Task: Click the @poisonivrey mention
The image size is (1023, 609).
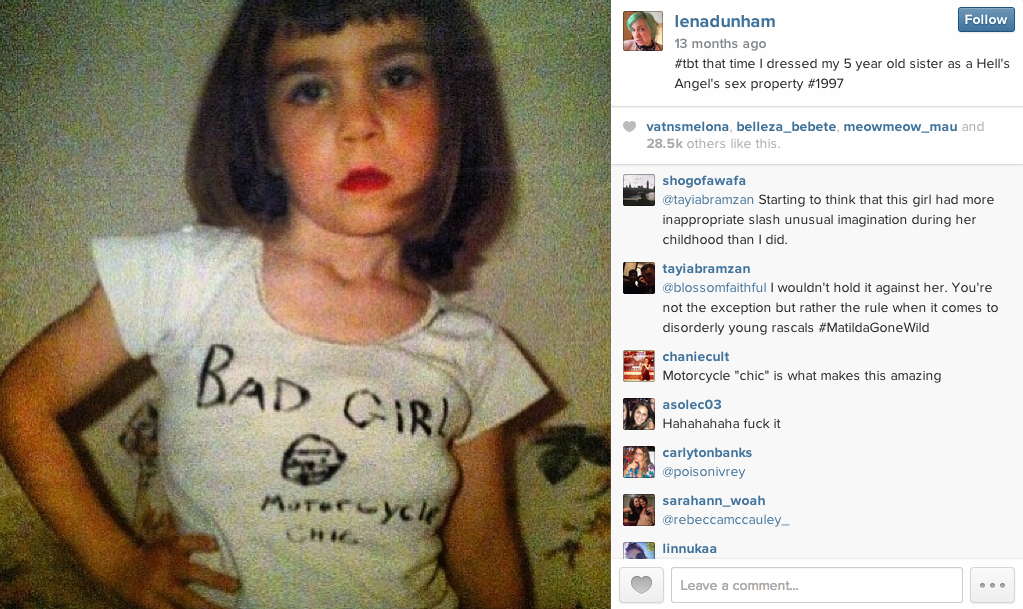Action: click(x=703, y=472)
